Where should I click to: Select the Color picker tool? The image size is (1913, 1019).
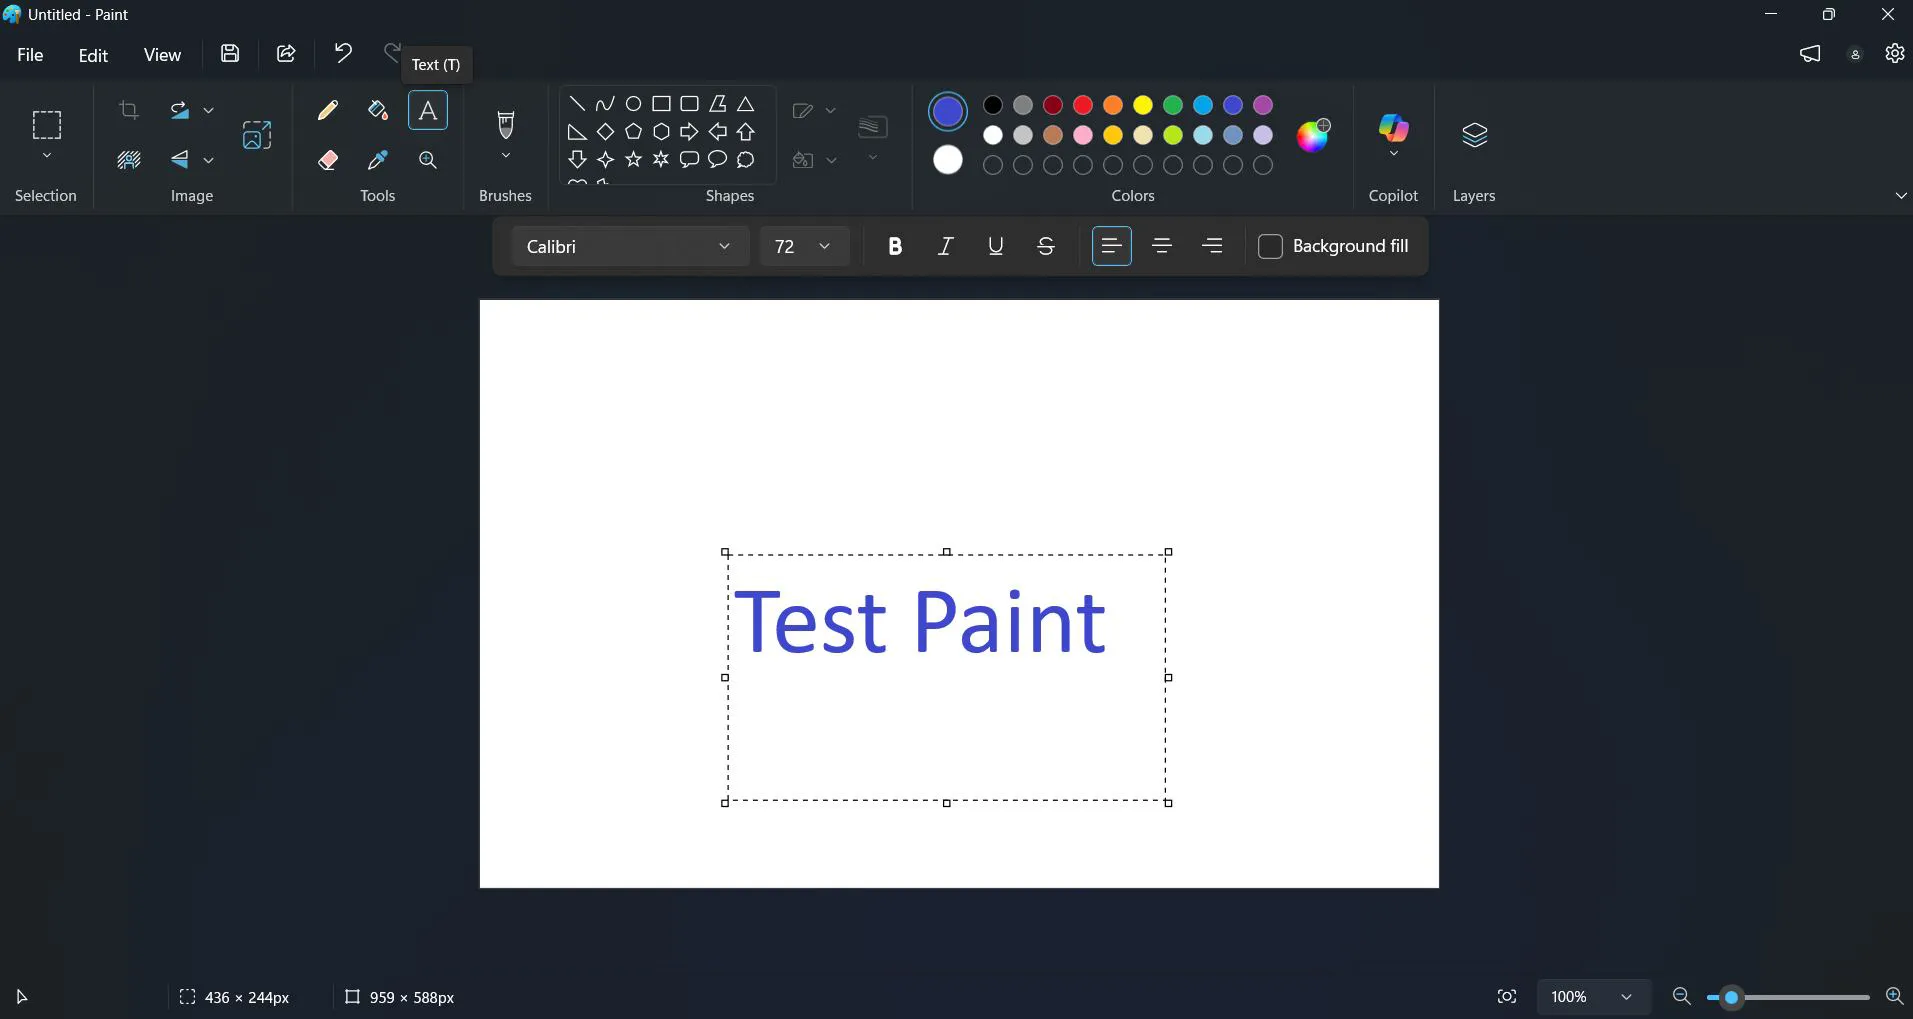(377, 160)
